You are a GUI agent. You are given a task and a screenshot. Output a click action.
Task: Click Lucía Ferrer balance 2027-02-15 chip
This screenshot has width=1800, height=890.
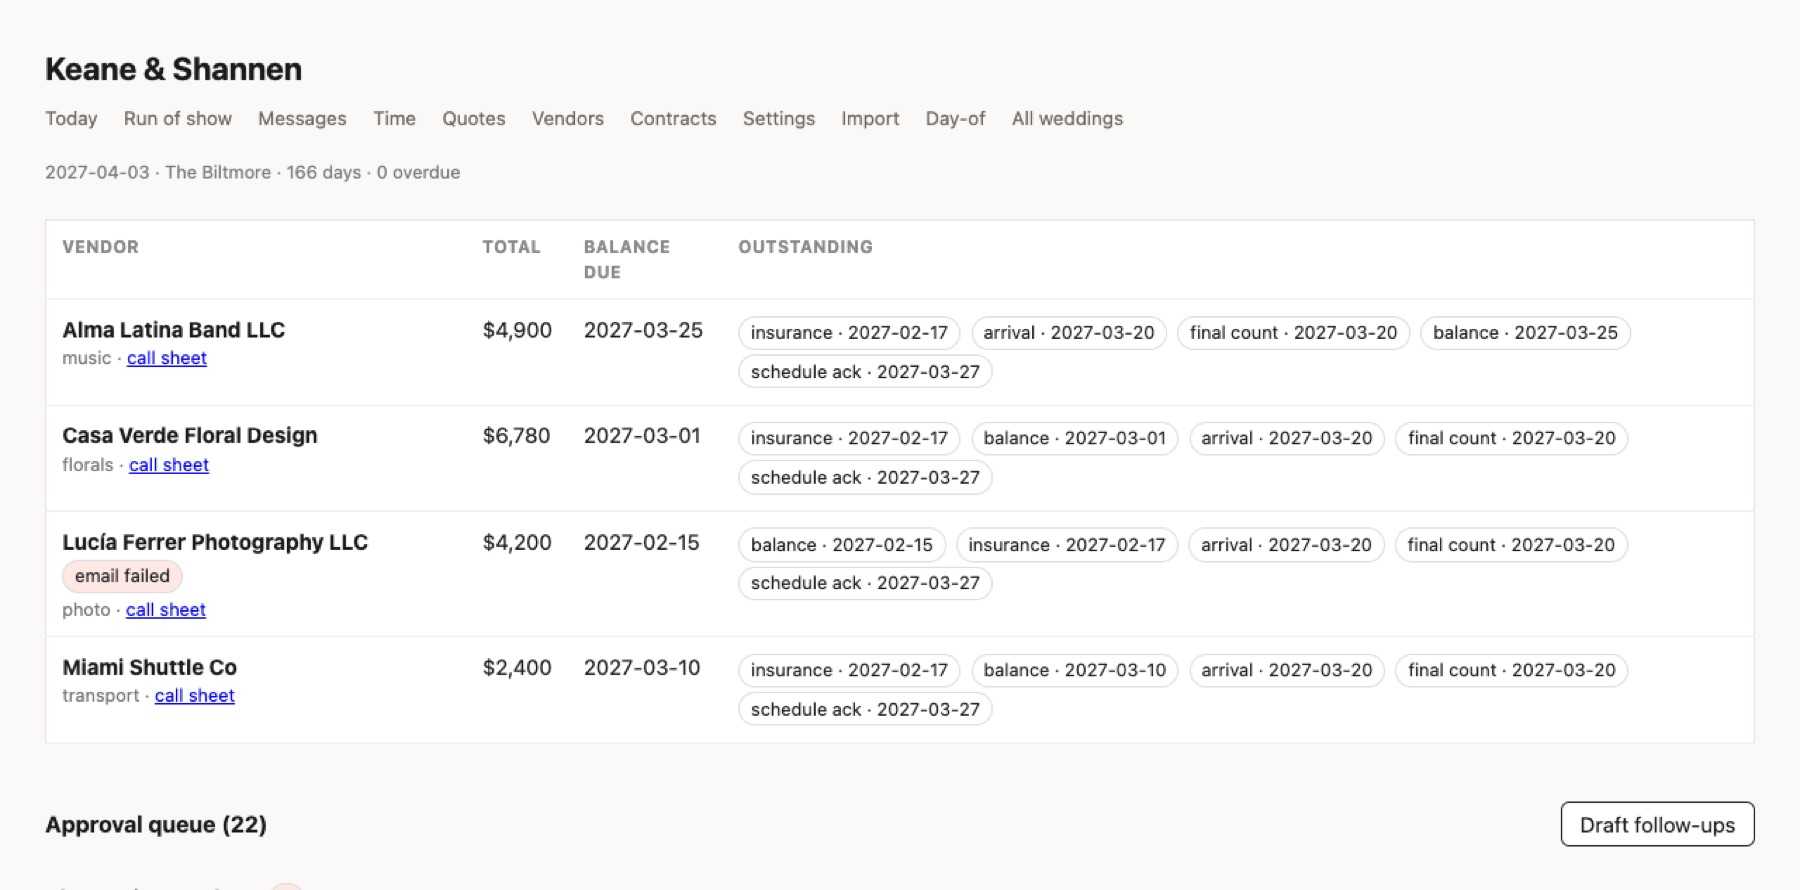842,545
